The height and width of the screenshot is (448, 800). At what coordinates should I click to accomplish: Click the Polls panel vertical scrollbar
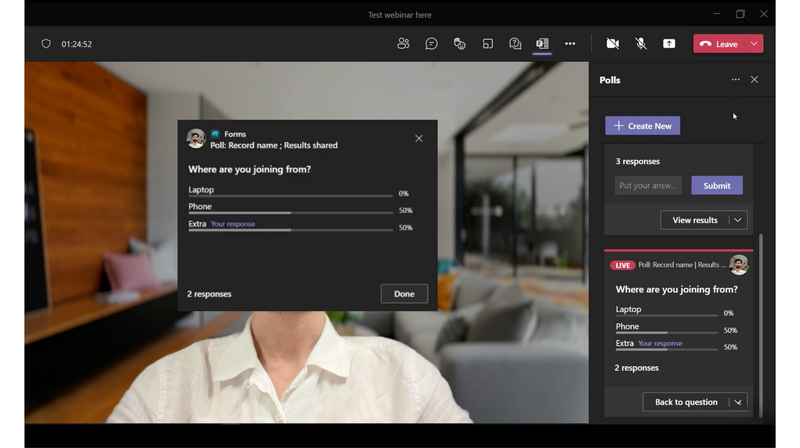point(761,320)
